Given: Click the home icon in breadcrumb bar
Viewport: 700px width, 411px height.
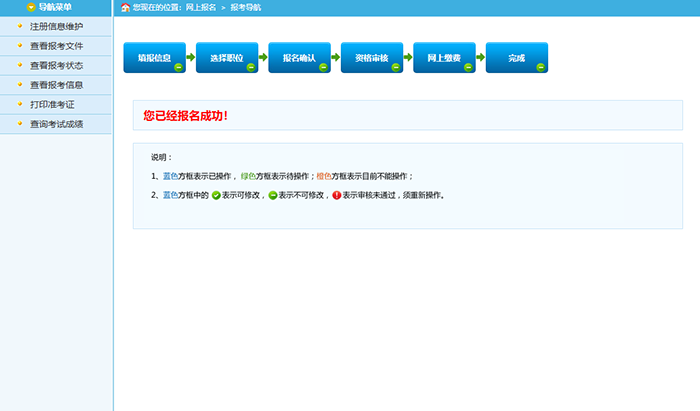Looking at the screenshot, I should (125, 8).
